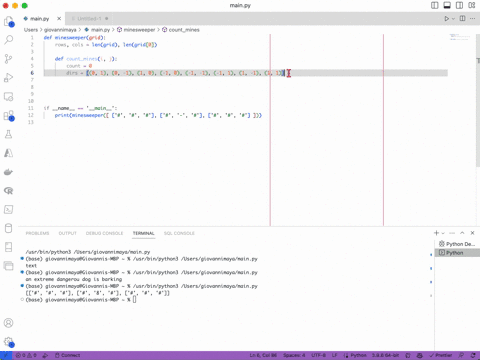Open the Remote Explorer monitor icon
The height and width of the screenshot is (360, 480).
pyautogui.click(x=9, y=97)
